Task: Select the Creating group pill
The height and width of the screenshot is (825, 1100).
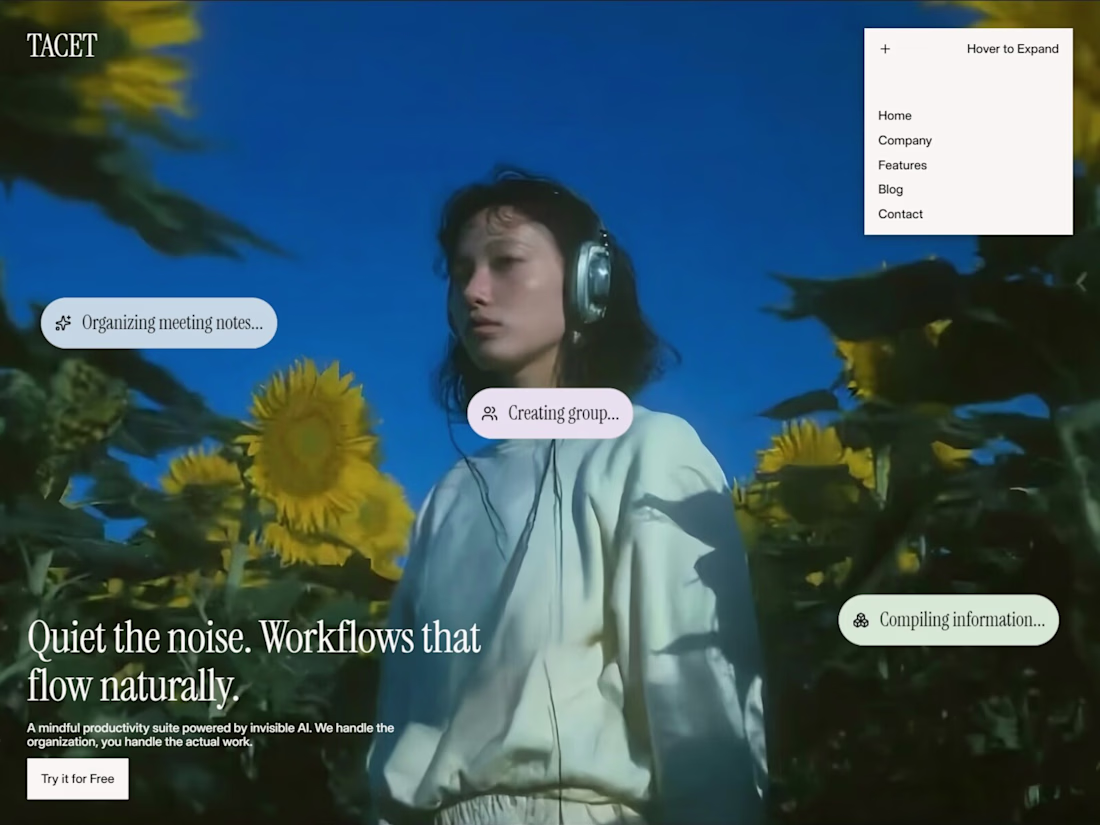Action: click(x=550, y=413)
